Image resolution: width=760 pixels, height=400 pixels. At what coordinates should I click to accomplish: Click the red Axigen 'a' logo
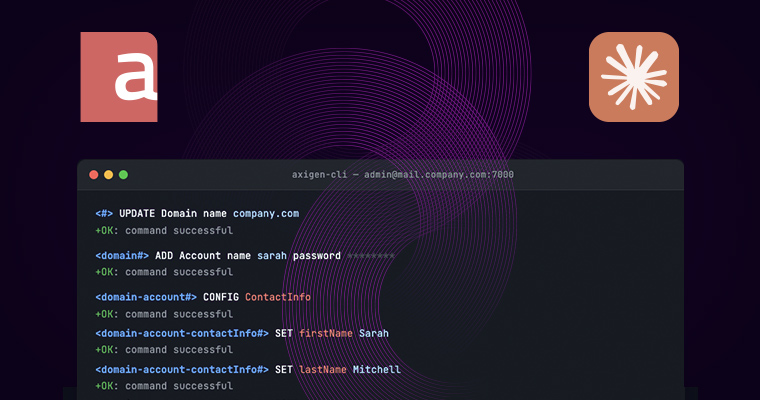119,77
